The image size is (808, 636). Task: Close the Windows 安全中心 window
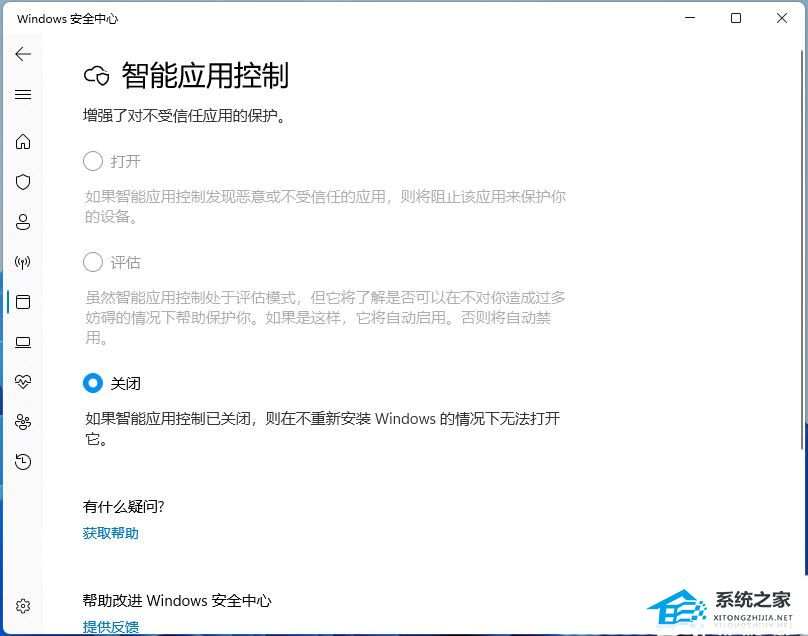pyautogui.click(x=782, y=18)
